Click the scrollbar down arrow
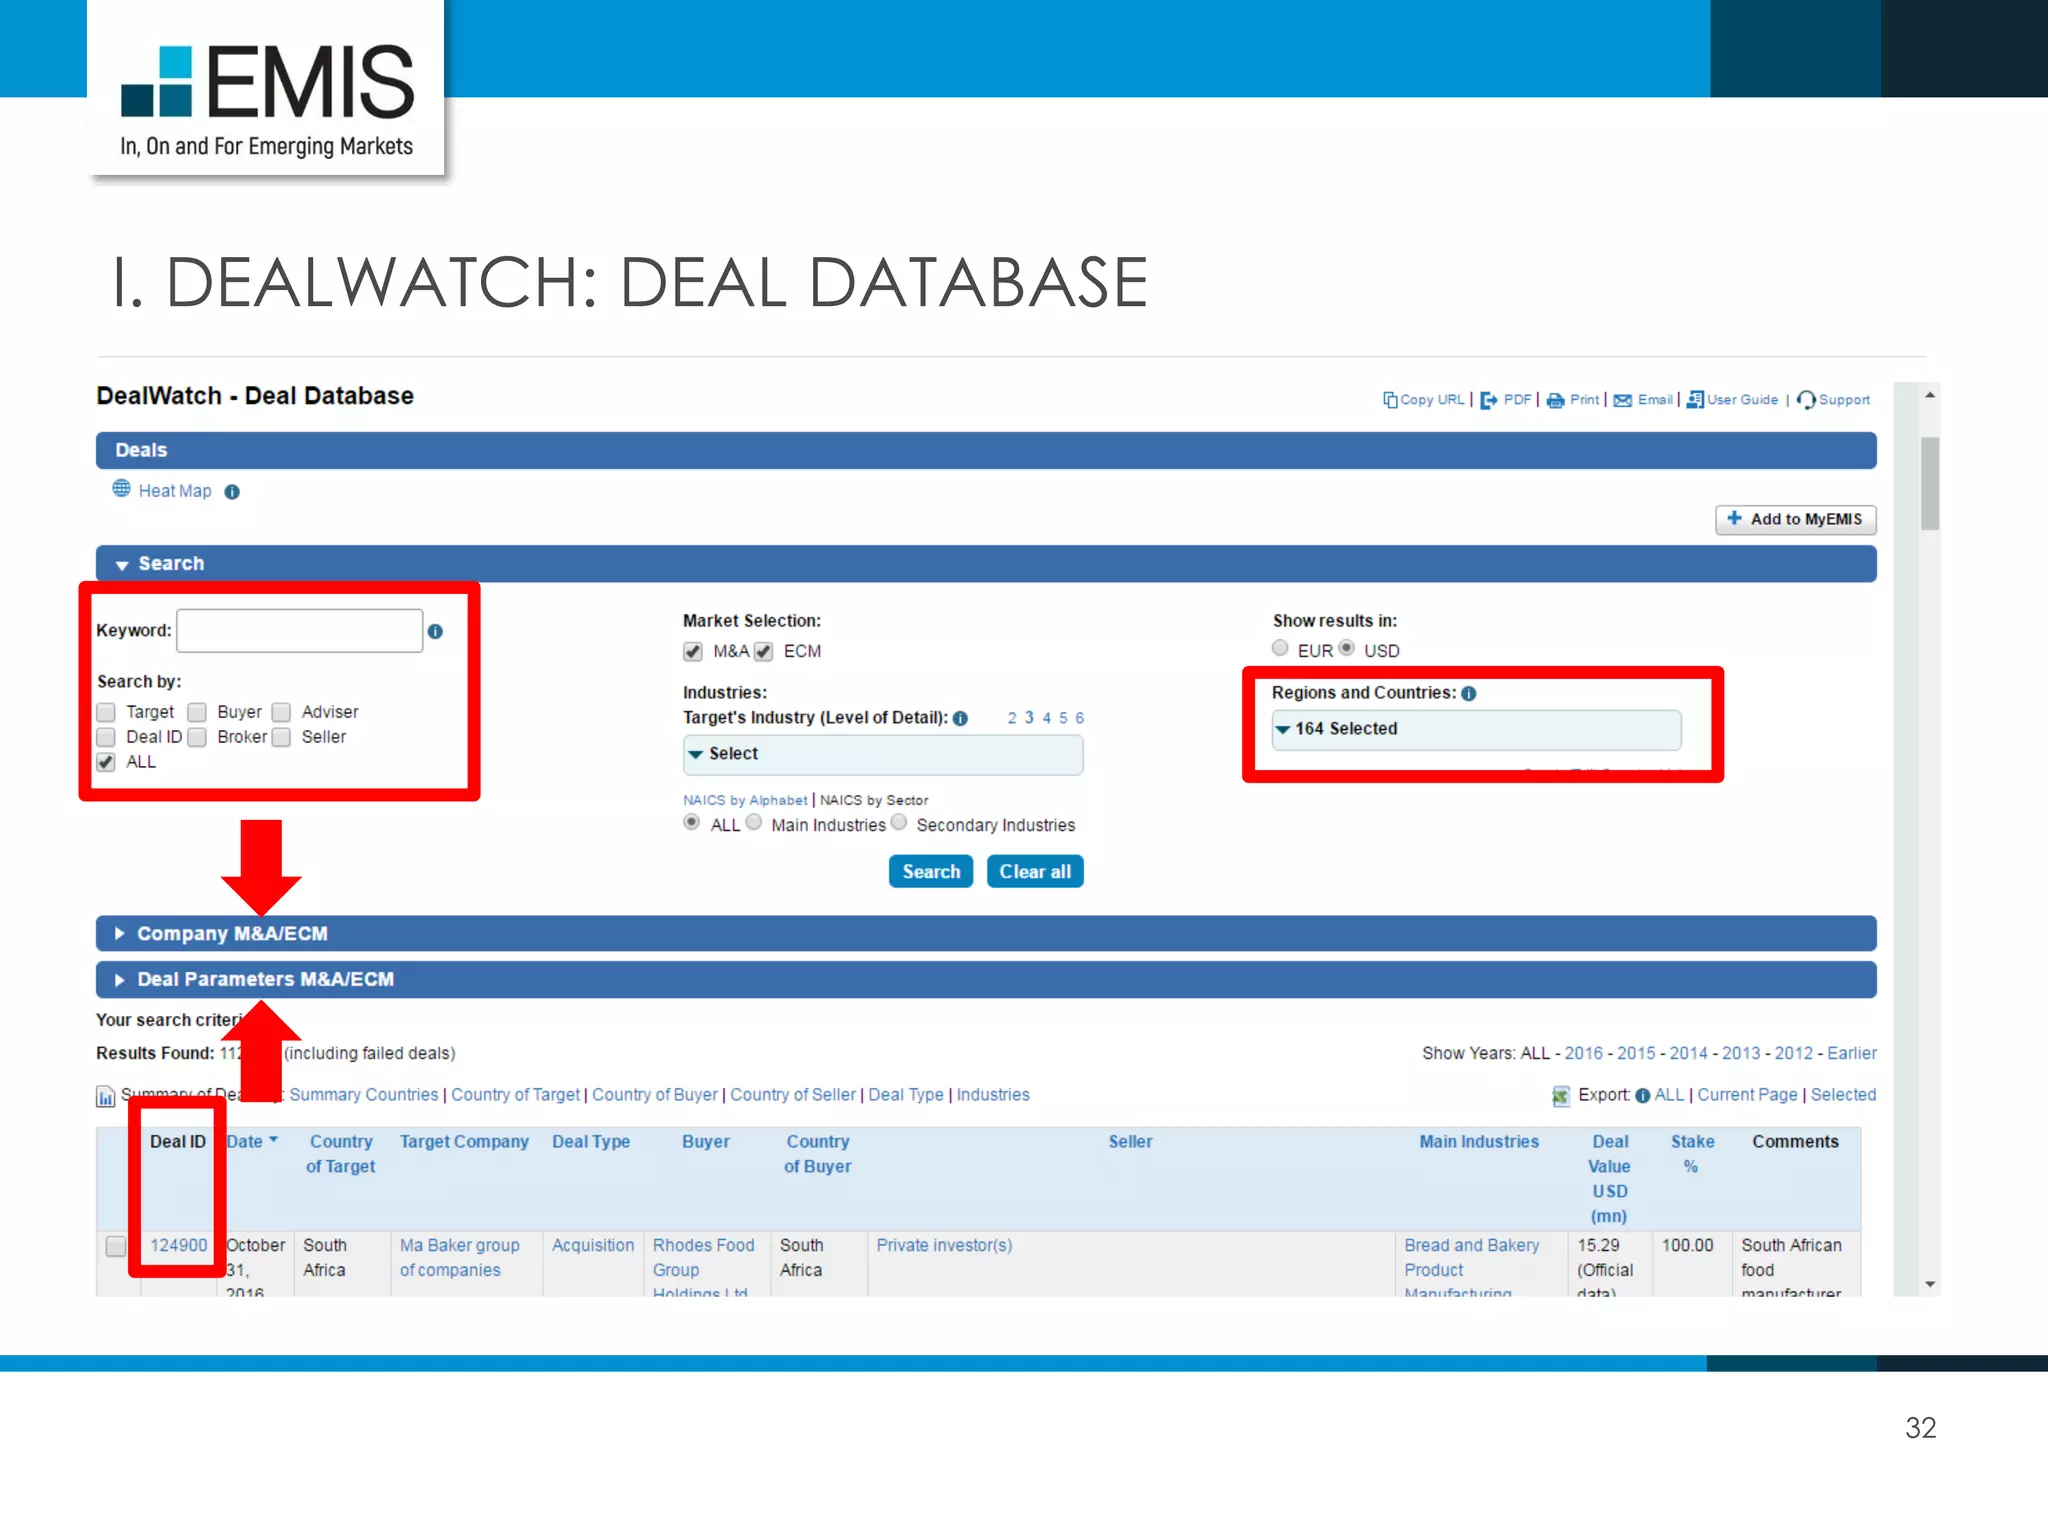 [1930, 1284]
